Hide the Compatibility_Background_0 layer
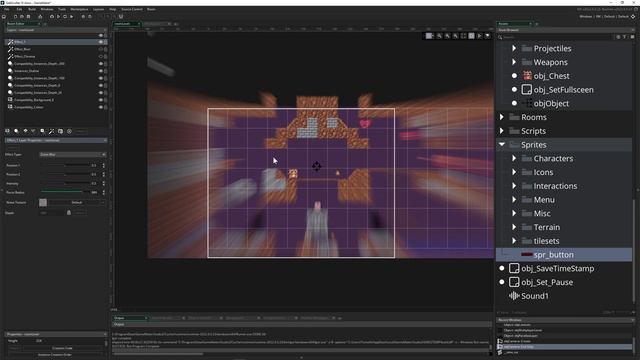The height and width of the screenshot is (360, 640). pos(100,100)
